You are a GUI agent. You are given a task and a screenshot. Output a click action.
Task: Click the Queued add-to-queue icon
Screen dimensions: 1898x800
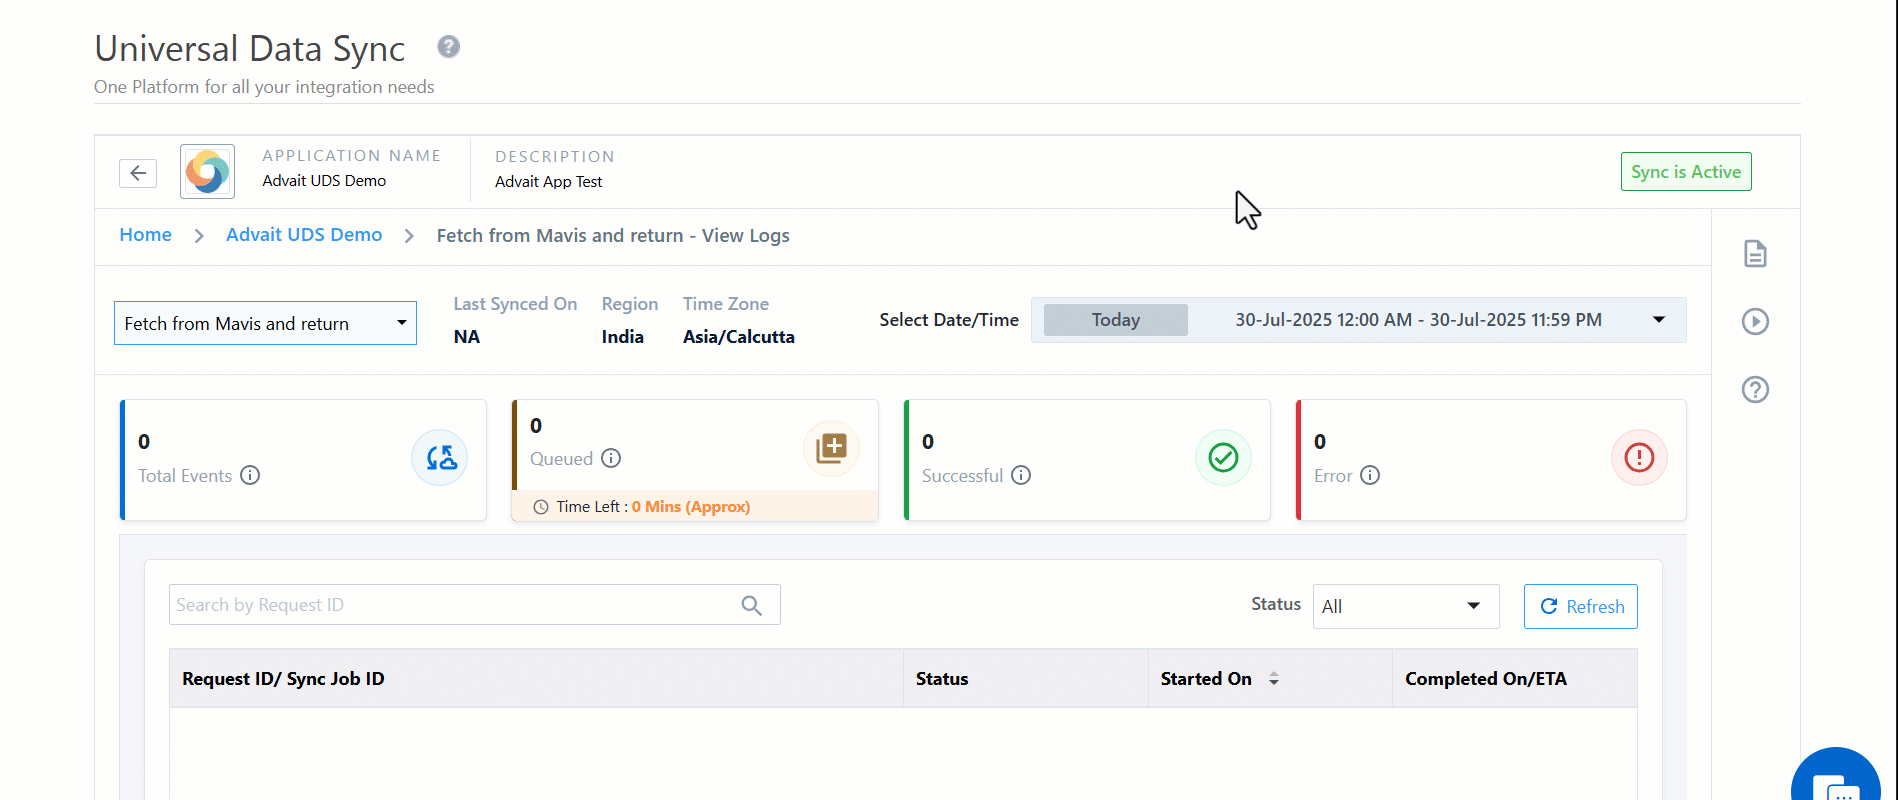[831, 448]
